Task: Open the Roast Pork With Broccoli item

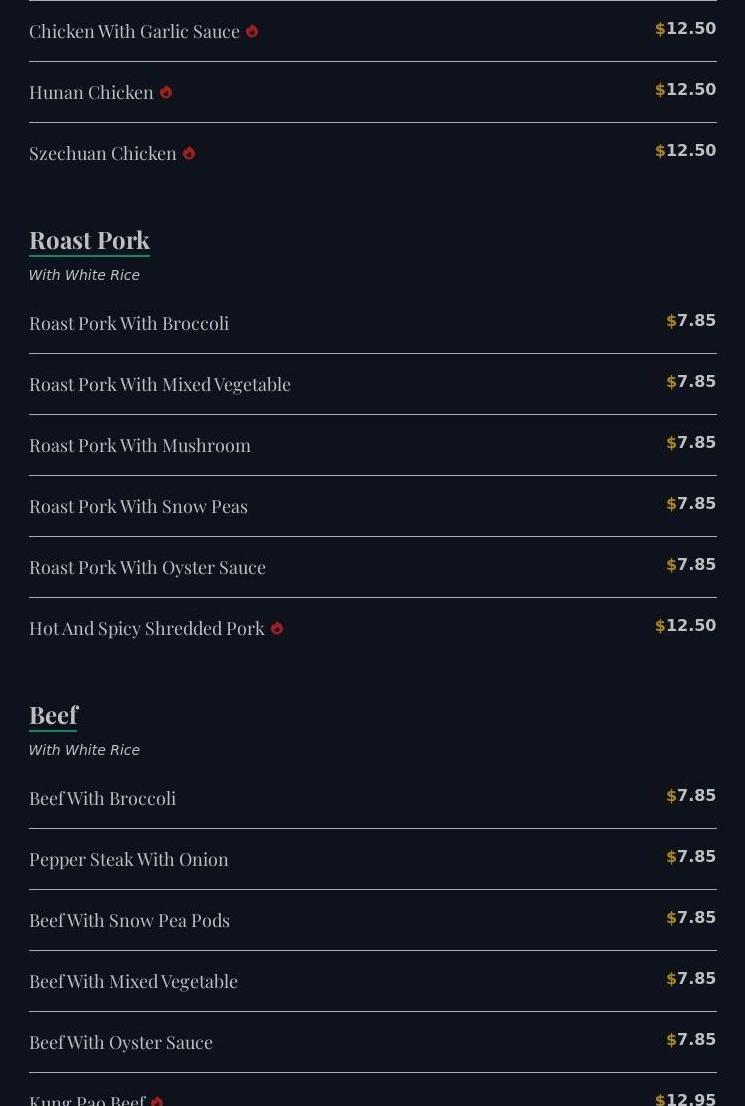Action: click(372, 323)
